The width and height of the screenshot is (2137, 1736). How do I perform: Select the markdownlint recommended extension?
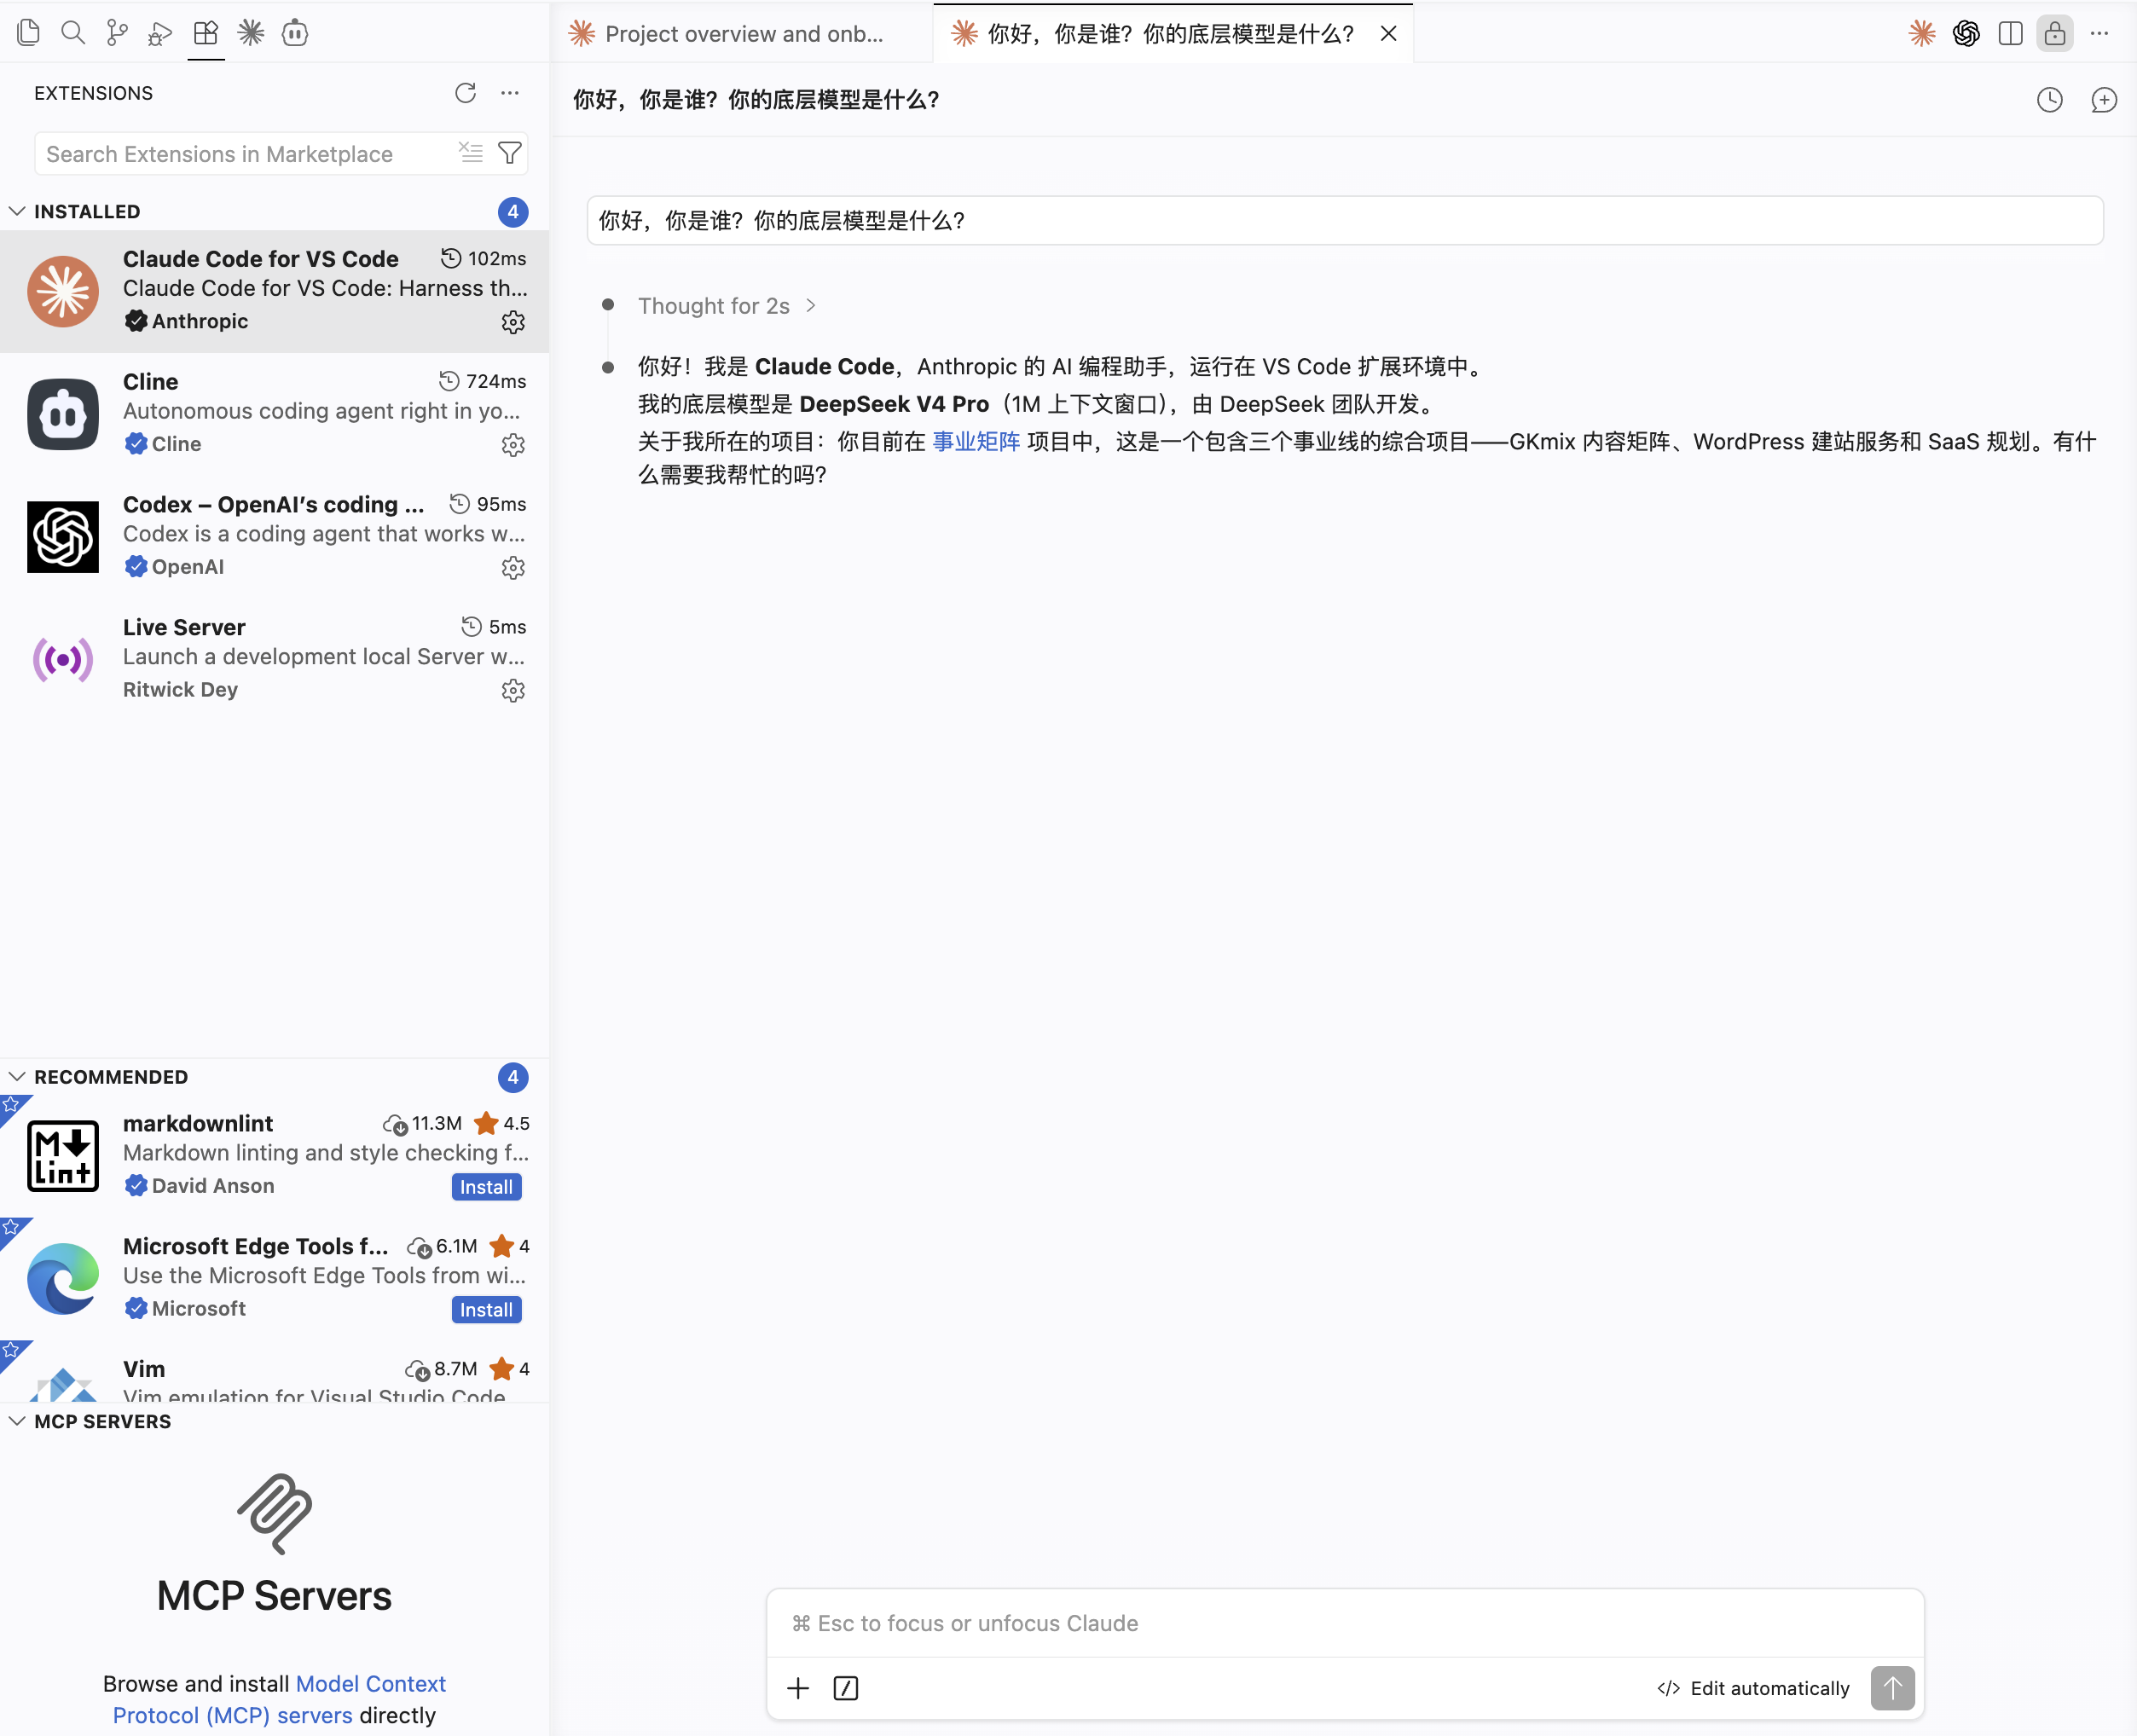click(275, 1156)
